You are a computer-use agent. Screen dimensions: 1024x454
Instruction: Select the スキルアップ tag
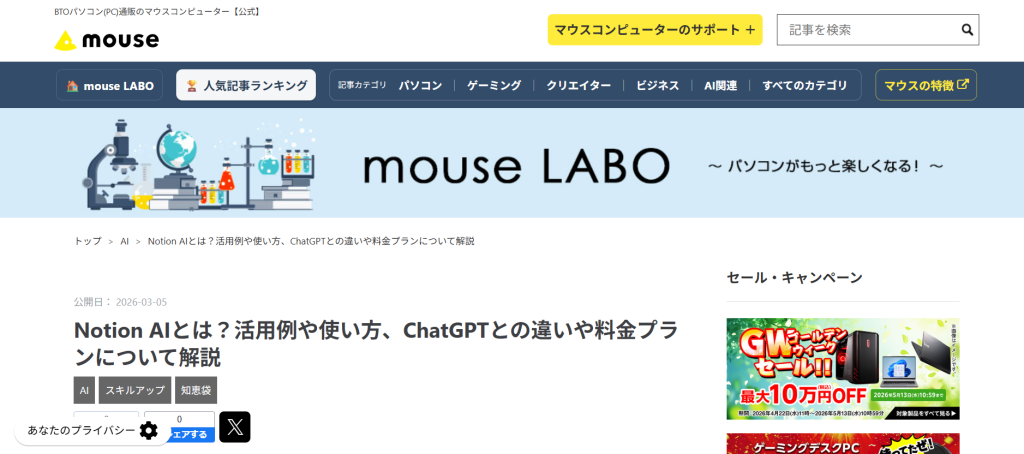click(x=135, y=390)
